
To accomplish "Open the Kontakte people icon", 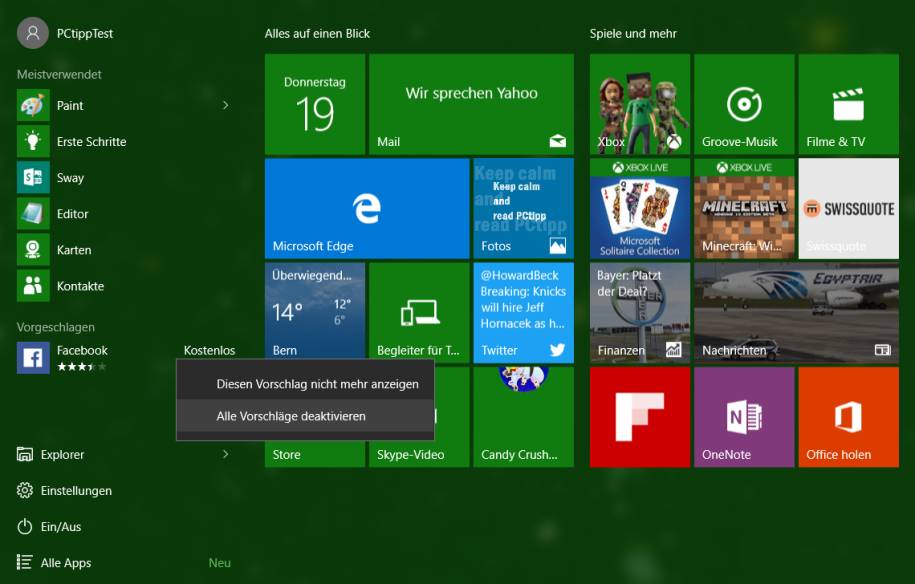I will [x=33, y=286].
